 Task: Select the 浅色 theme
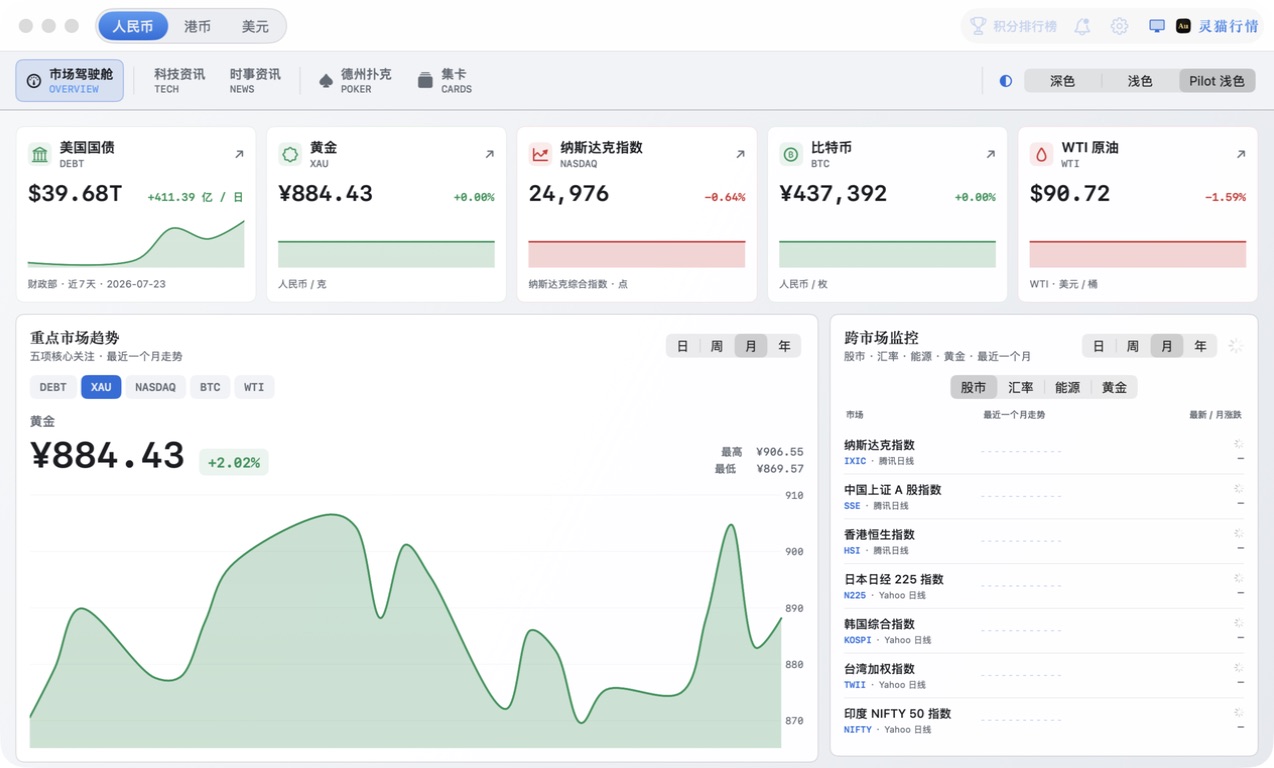[1140, 81]
